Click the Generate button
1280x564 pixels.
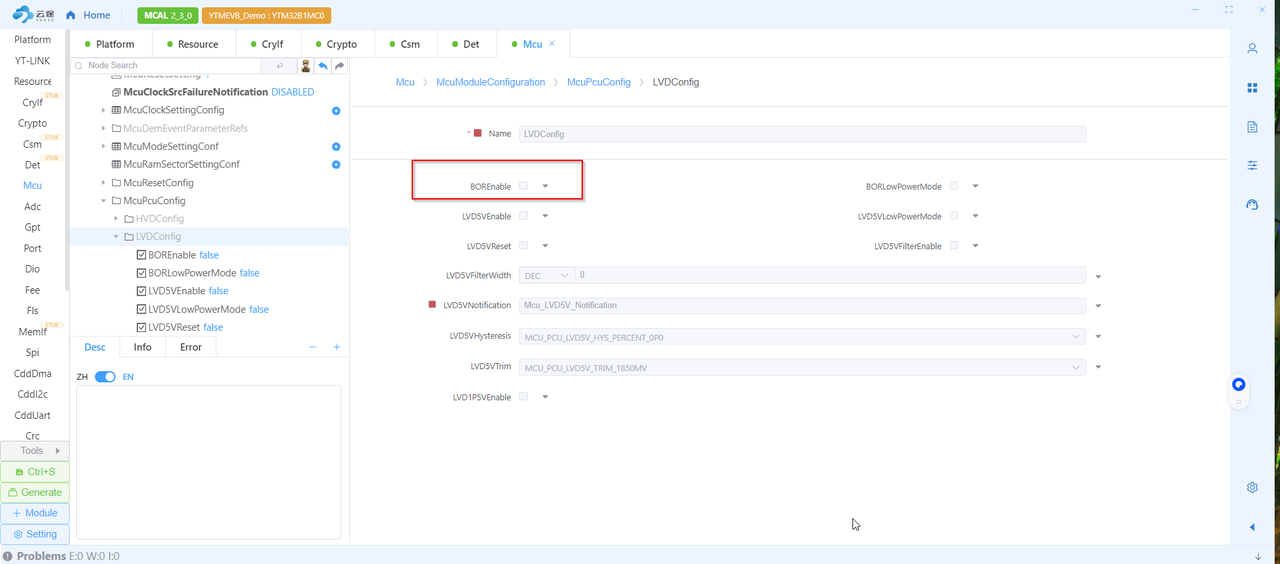[x=35, y=493]
